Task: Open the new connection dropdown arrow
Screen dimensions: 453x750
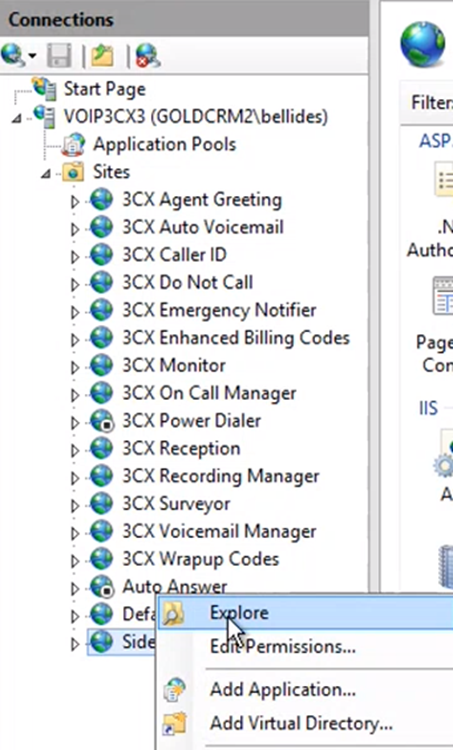Action: [x=33, y=56]
